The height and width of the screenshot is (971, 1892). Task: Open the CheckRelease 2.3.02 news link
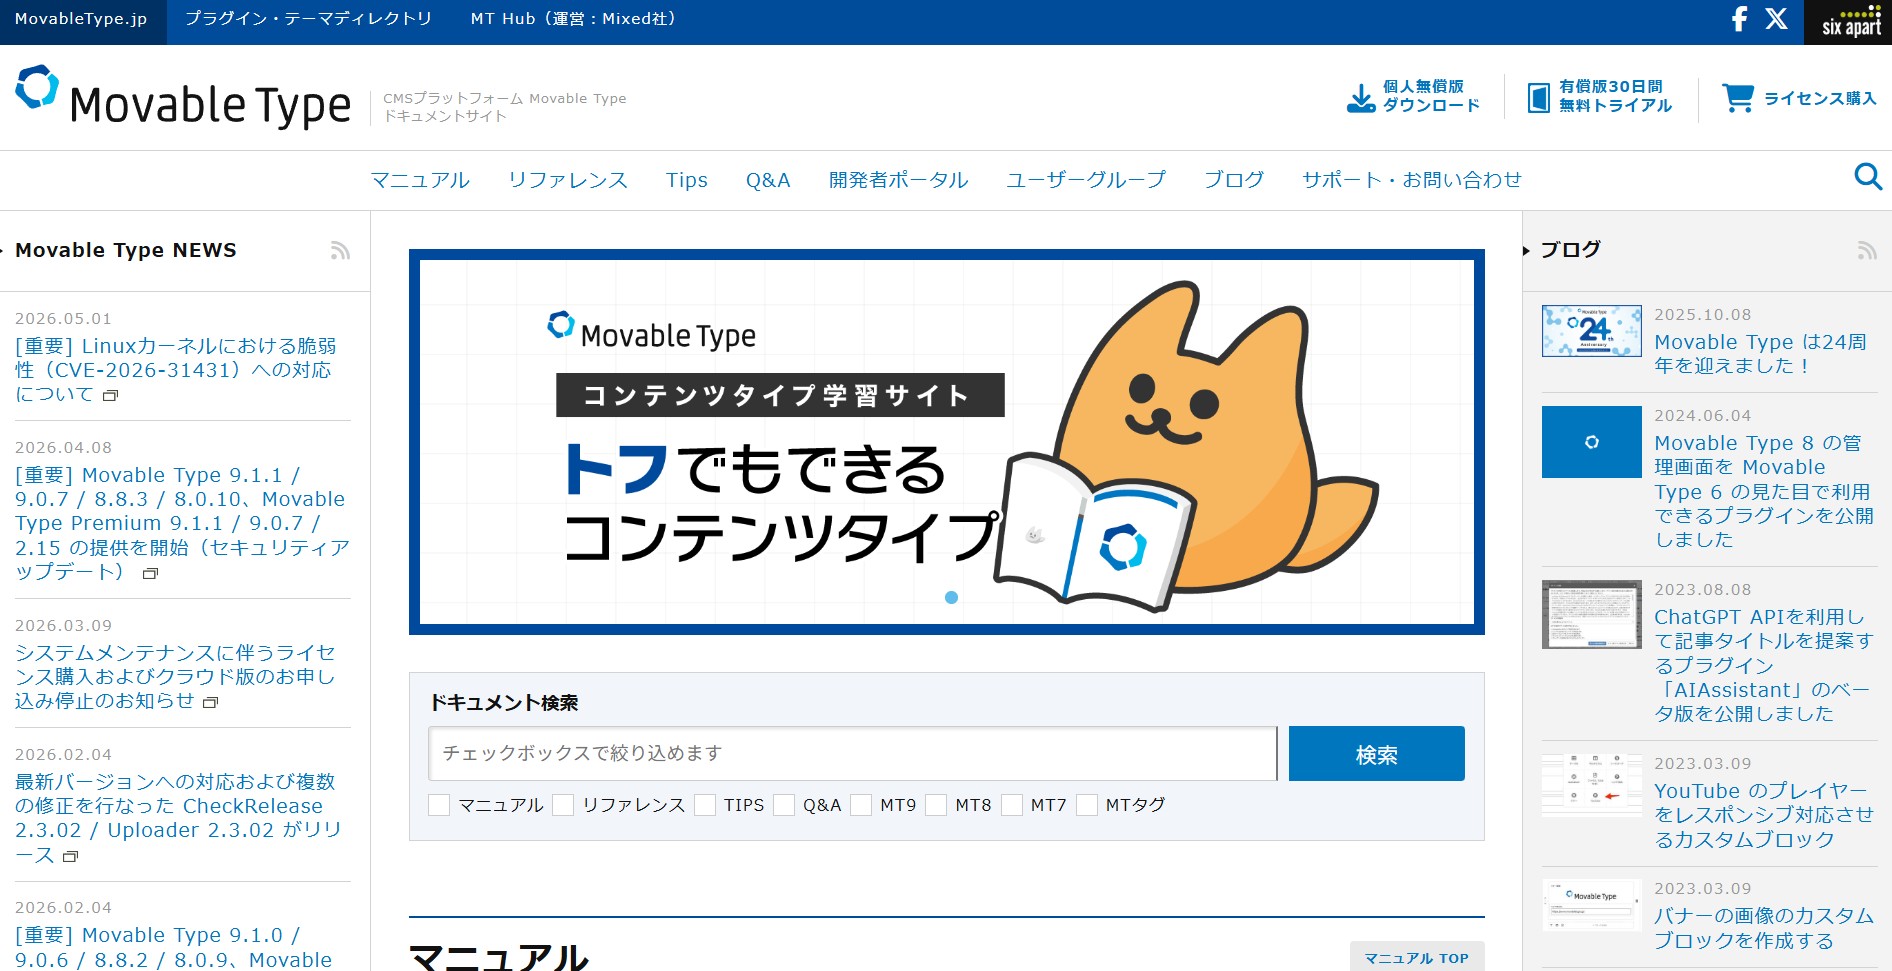[178, 818]
